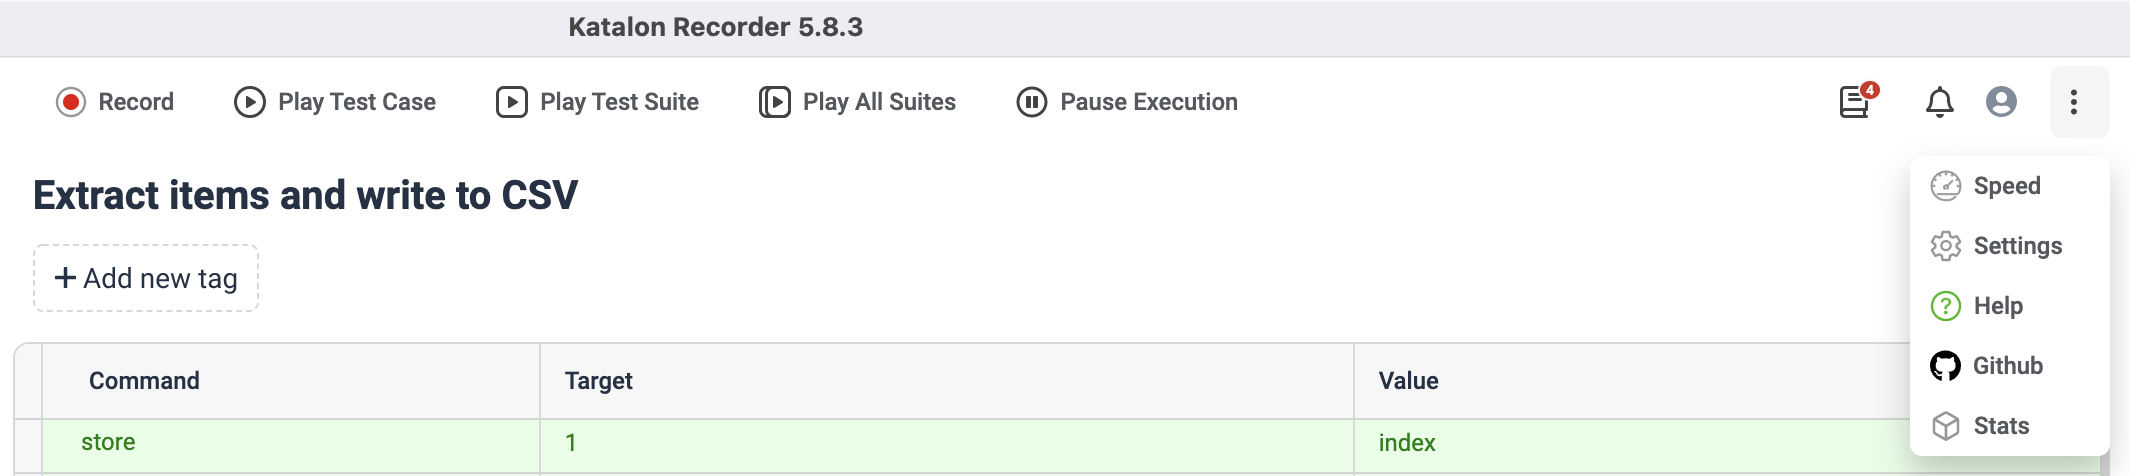Click the Add new tag button
The width and height of the screenshot is (2130, 476).
coord(146,278)
